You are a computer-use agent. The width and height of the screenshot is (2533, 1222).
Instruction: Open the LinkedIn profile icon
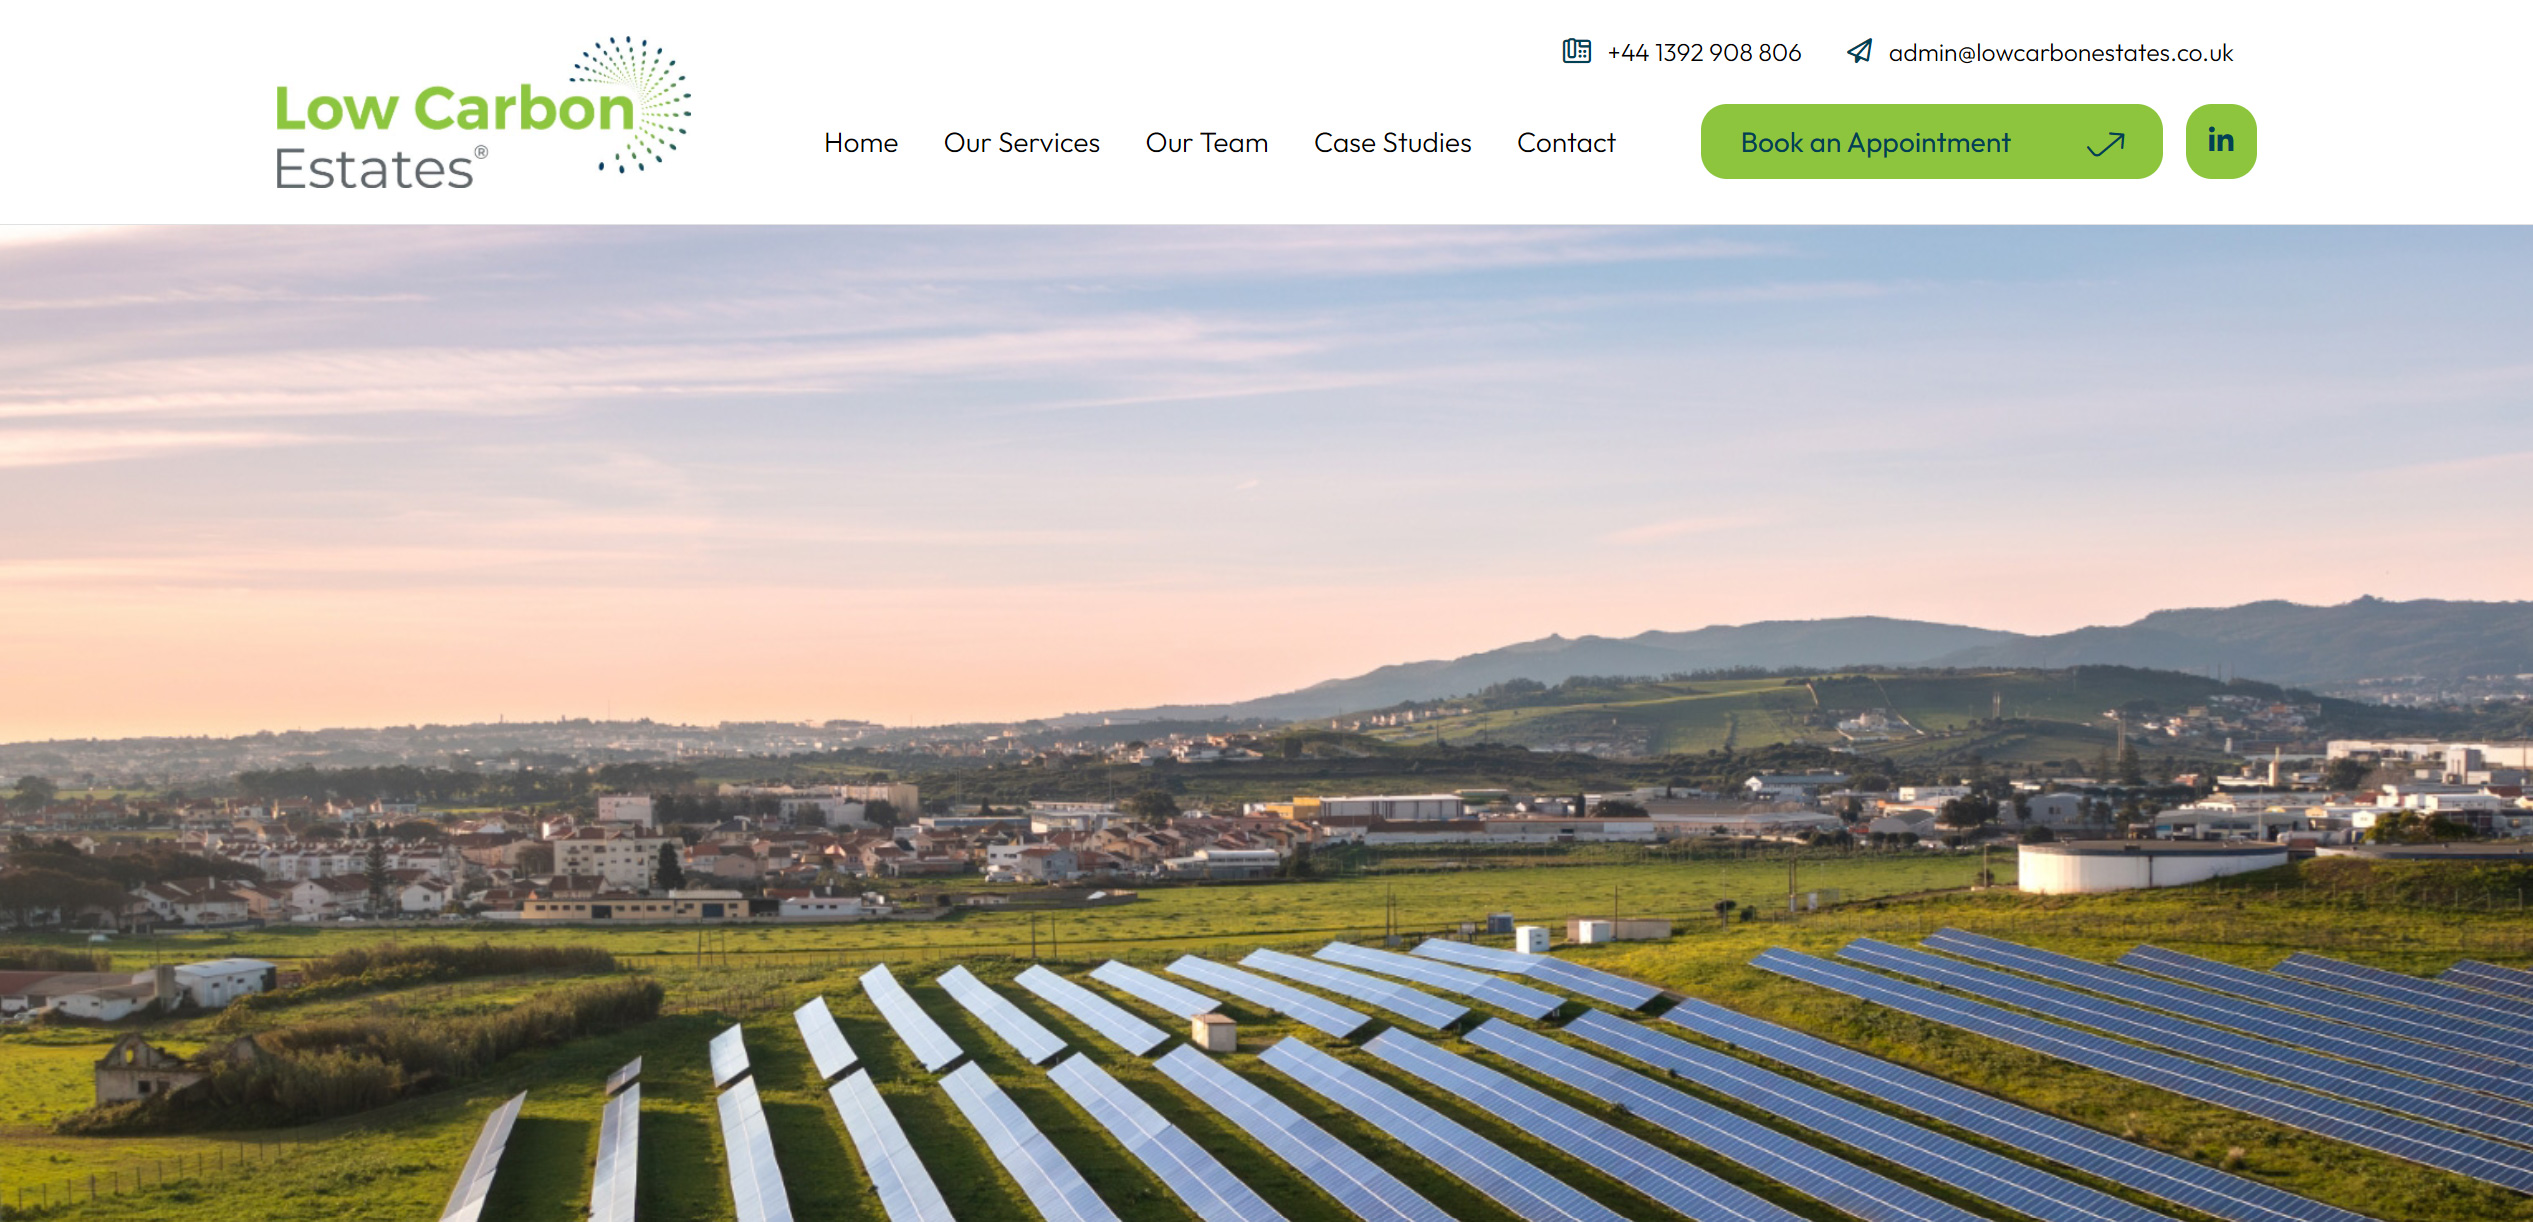click(x=2220, y=141)
